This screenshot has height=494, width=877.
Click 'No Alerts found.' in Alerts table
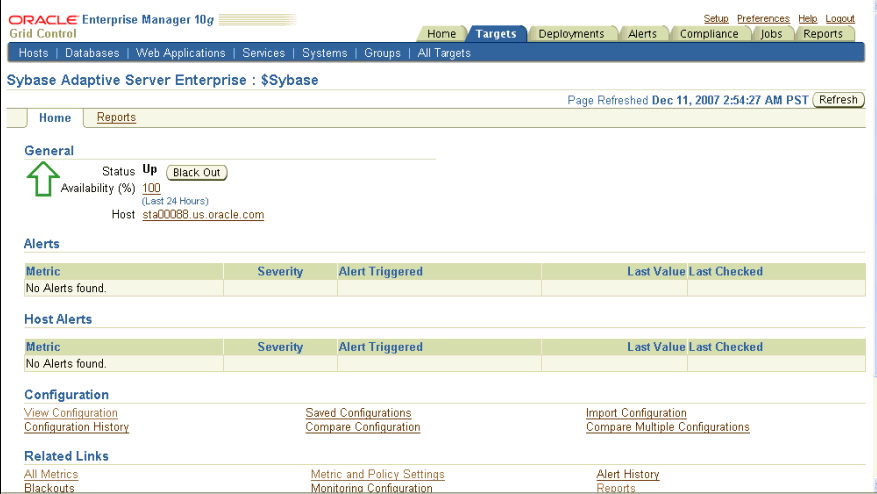click(x=66, y=288)
